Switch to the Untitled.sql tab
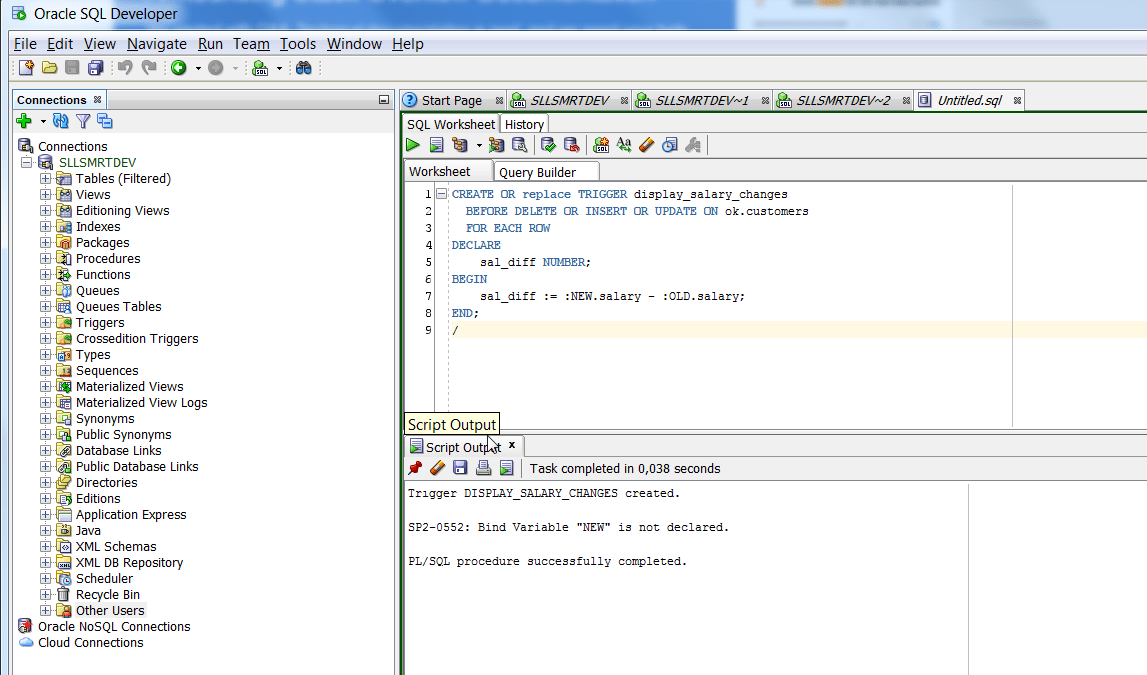1147x675 pixels. tap(969, 100)
